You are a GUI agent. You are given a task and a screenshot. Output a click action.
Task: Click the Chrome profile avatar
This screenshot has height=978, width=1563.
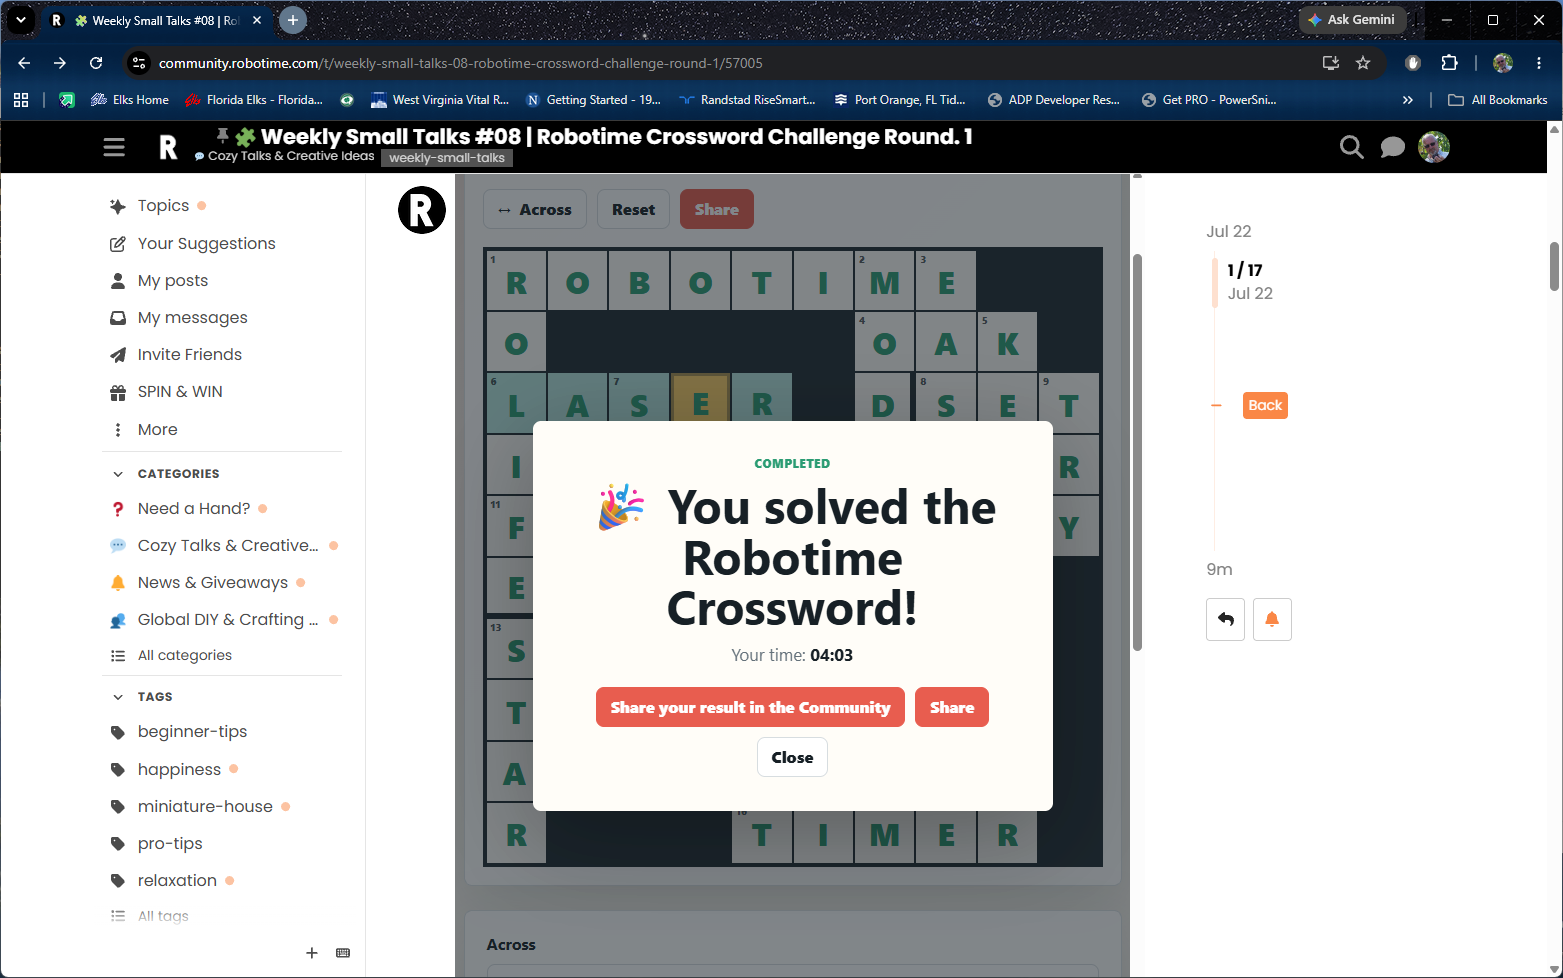pyautogui.click(x=1503, y=63)
